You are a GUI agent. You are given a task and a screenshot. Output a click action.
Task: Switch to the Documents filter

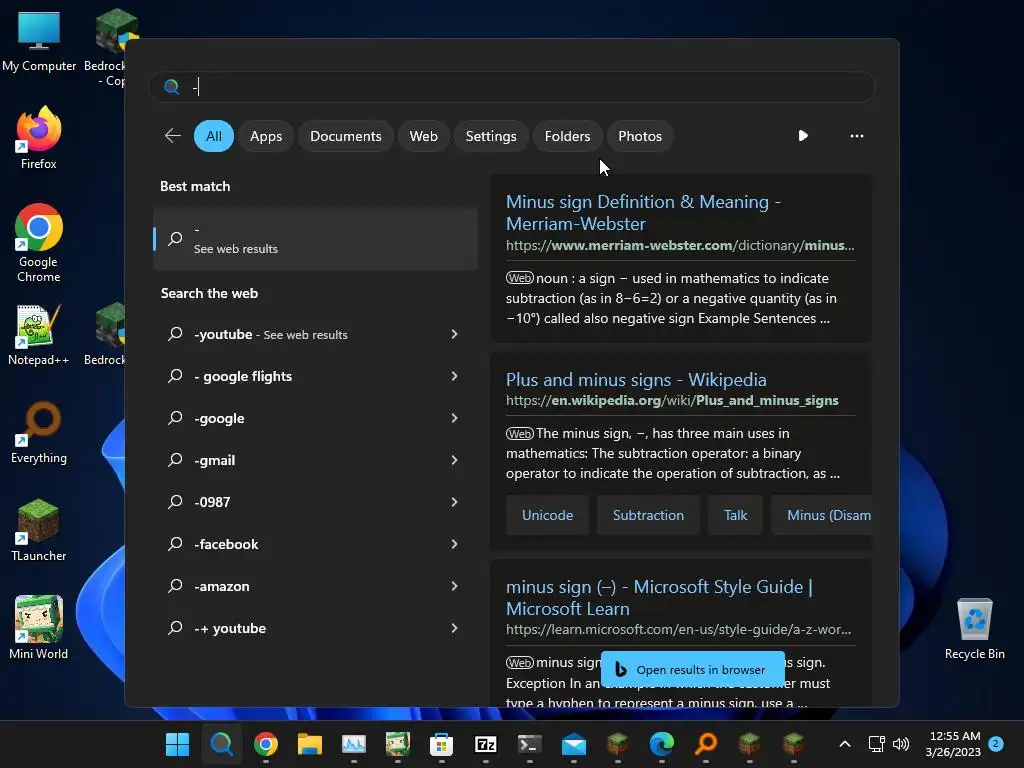(x=345, y=136)
